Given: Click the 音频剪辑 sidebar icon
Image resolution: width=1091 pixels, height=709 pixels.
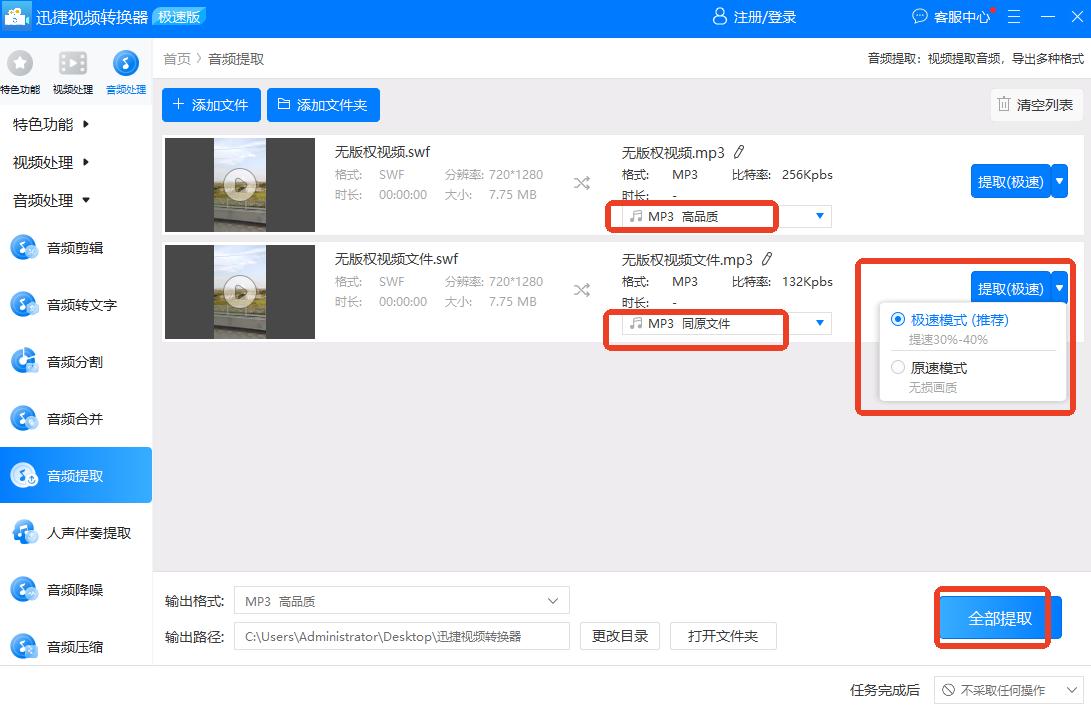Looking at the screenshot, I should pos(24,248).
